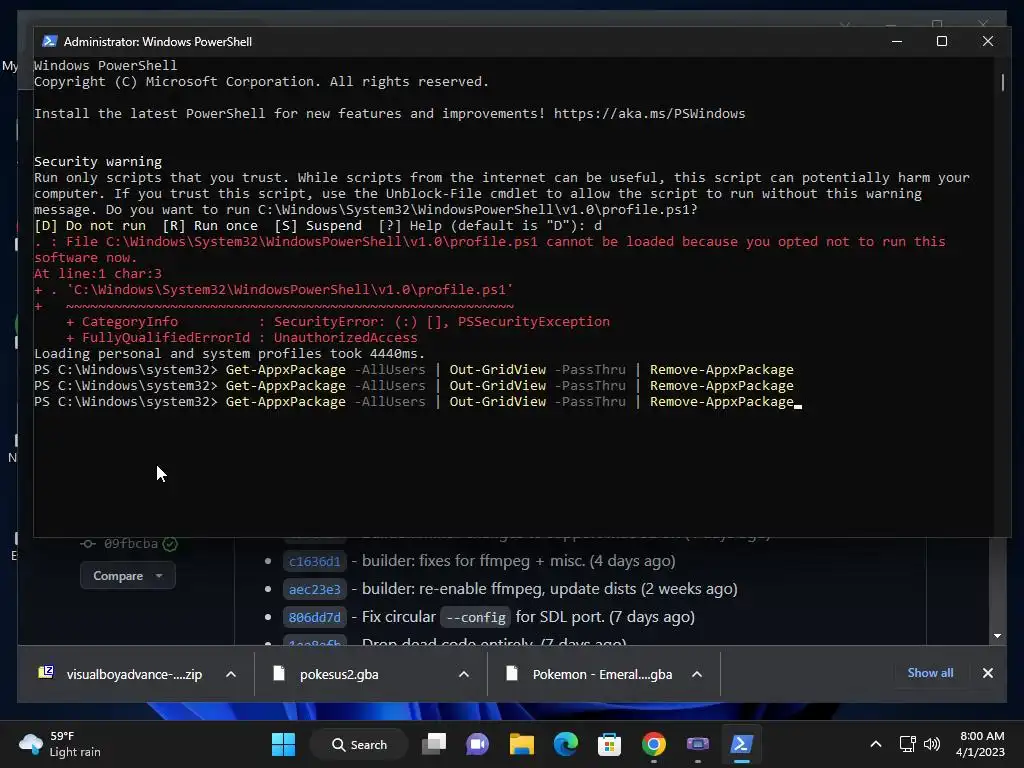Screen dimensions: 1024x768
Task: Click Show all downloads
Action: coord(930,673)
